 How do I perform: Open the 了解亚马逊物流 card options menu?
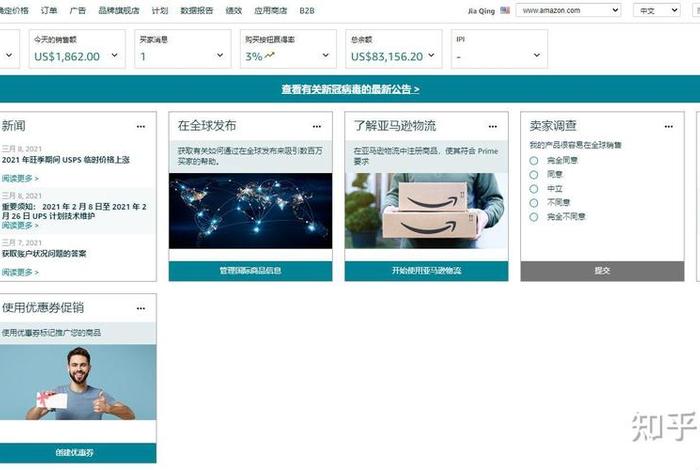coord(492,127)
